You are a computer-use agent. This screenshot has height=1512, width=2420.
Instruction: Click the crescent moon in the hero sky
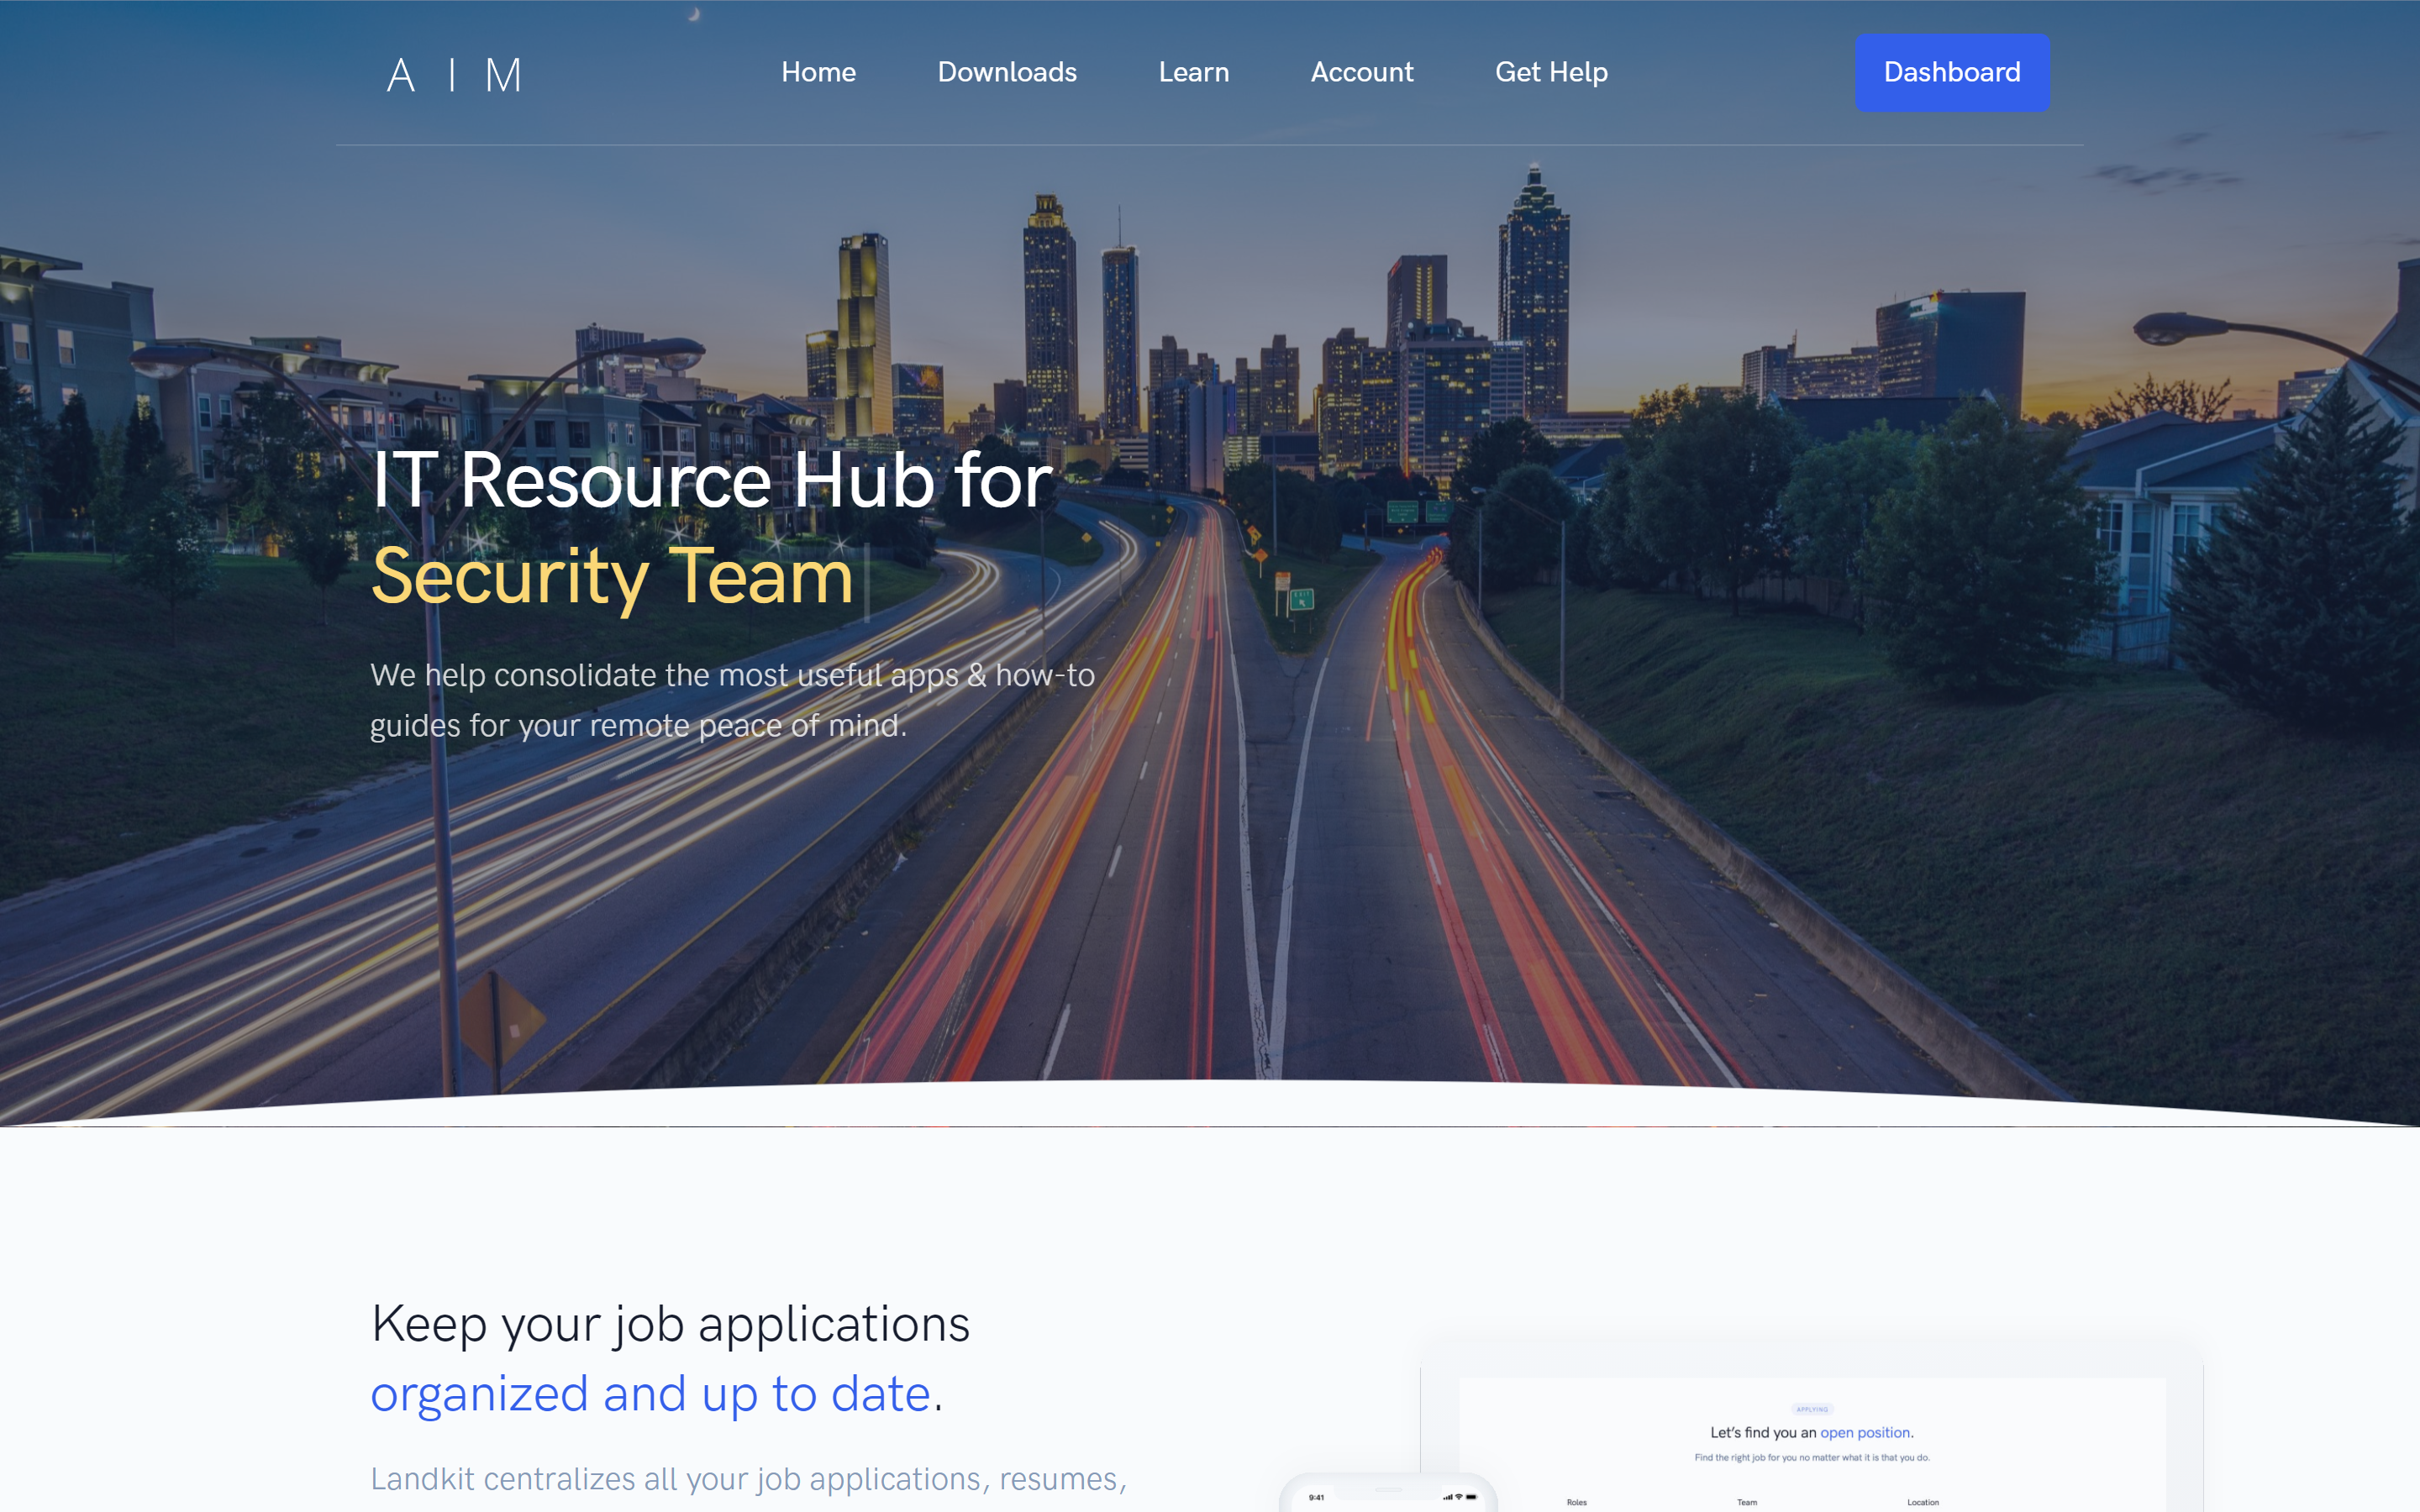tap(694, 14)
